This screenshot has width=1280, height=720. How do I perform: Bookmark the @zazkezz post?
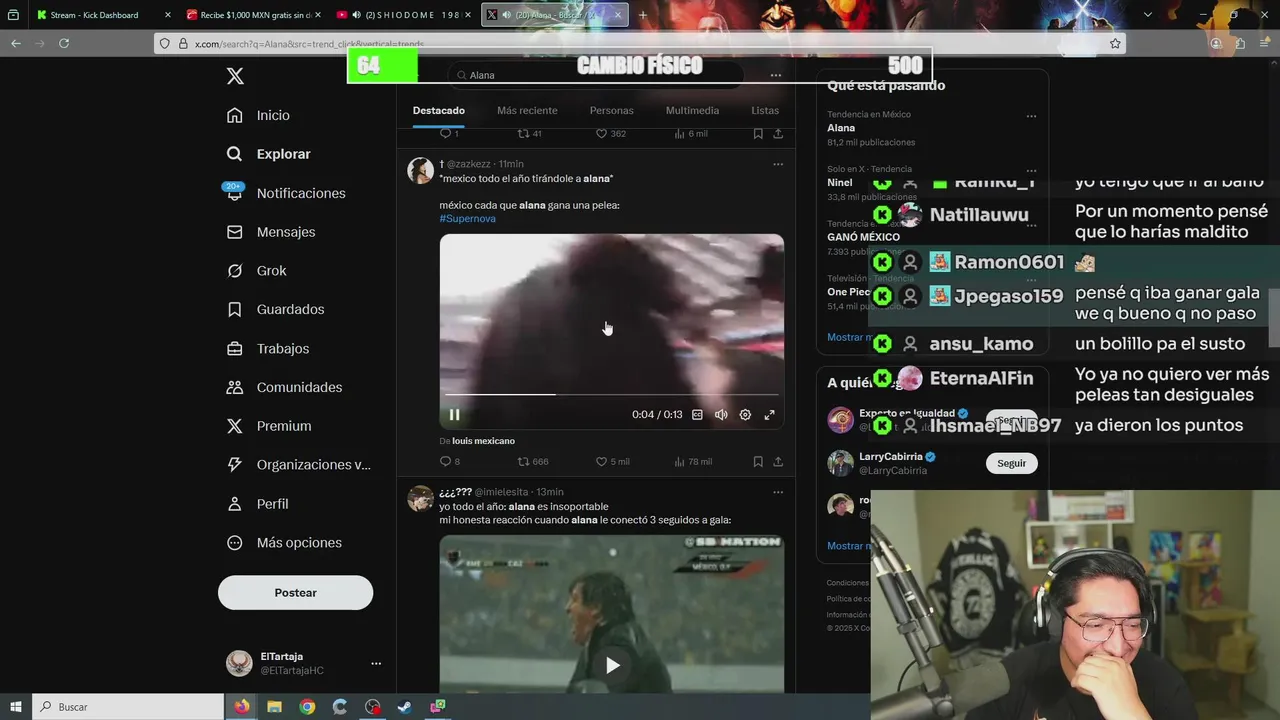pos(758,461)
